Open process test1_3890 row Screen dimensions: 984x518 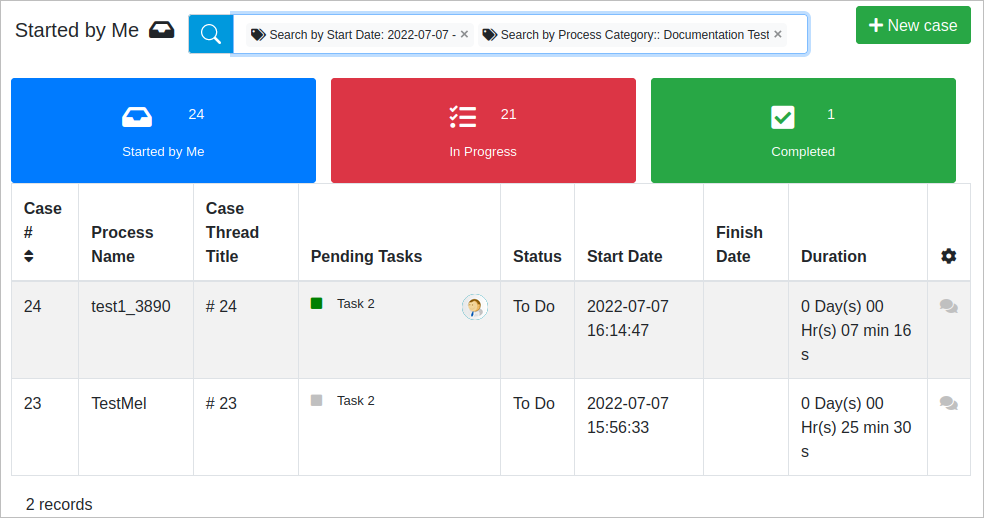point(131,306)
